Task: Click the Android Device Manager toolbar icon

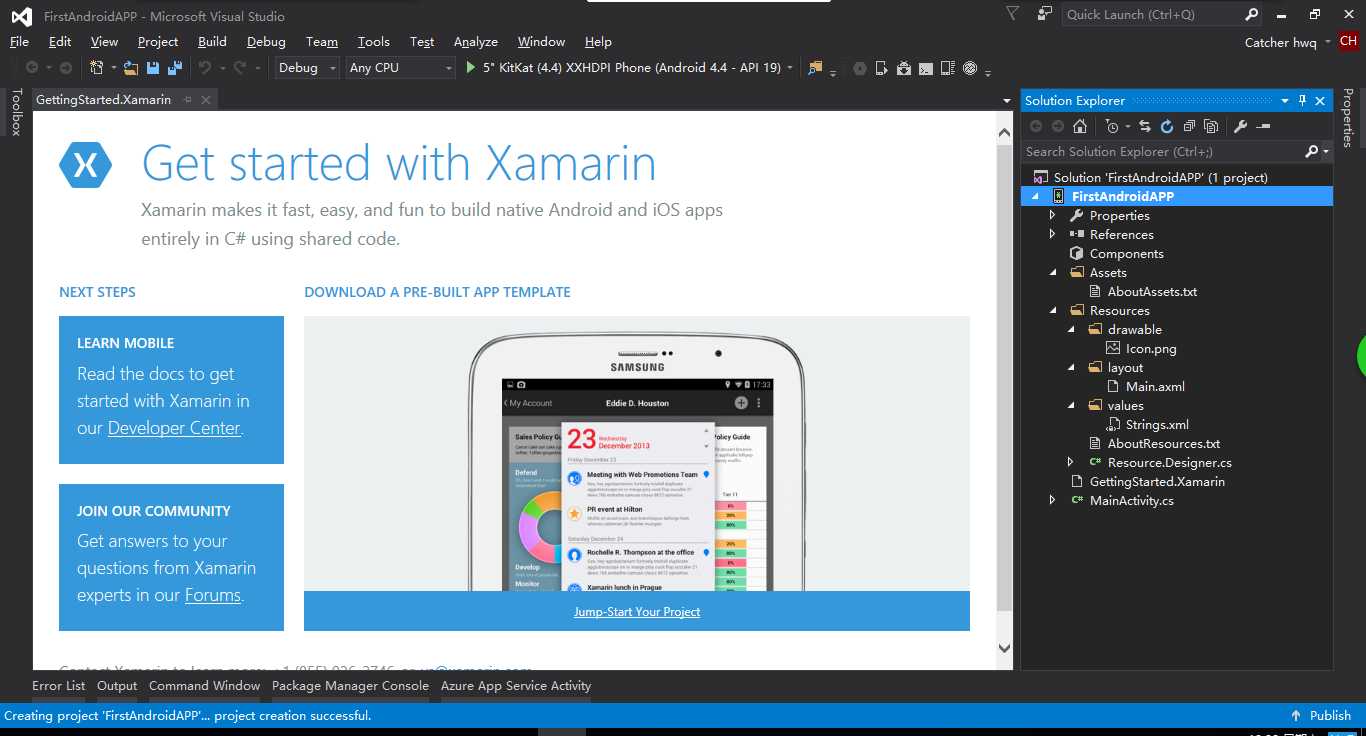Action: (882, 68)
